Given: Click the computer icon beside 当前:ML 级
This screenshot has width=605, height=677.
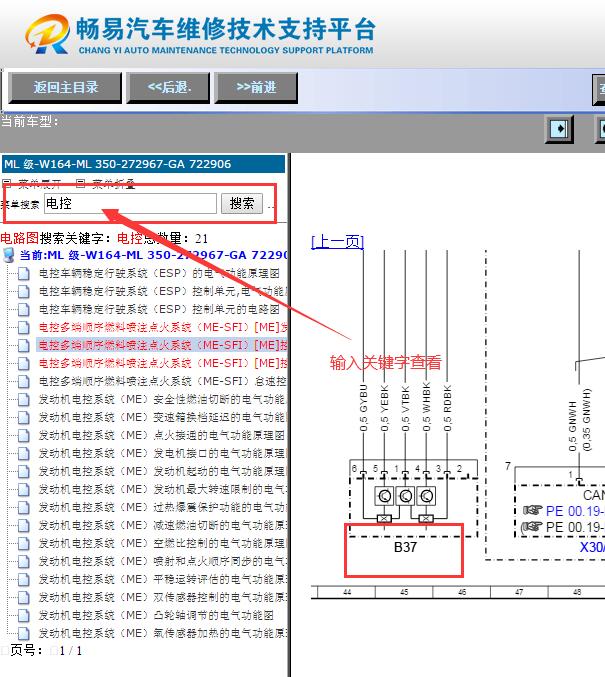Looking at the screenshot, I should tap(9, 255).
